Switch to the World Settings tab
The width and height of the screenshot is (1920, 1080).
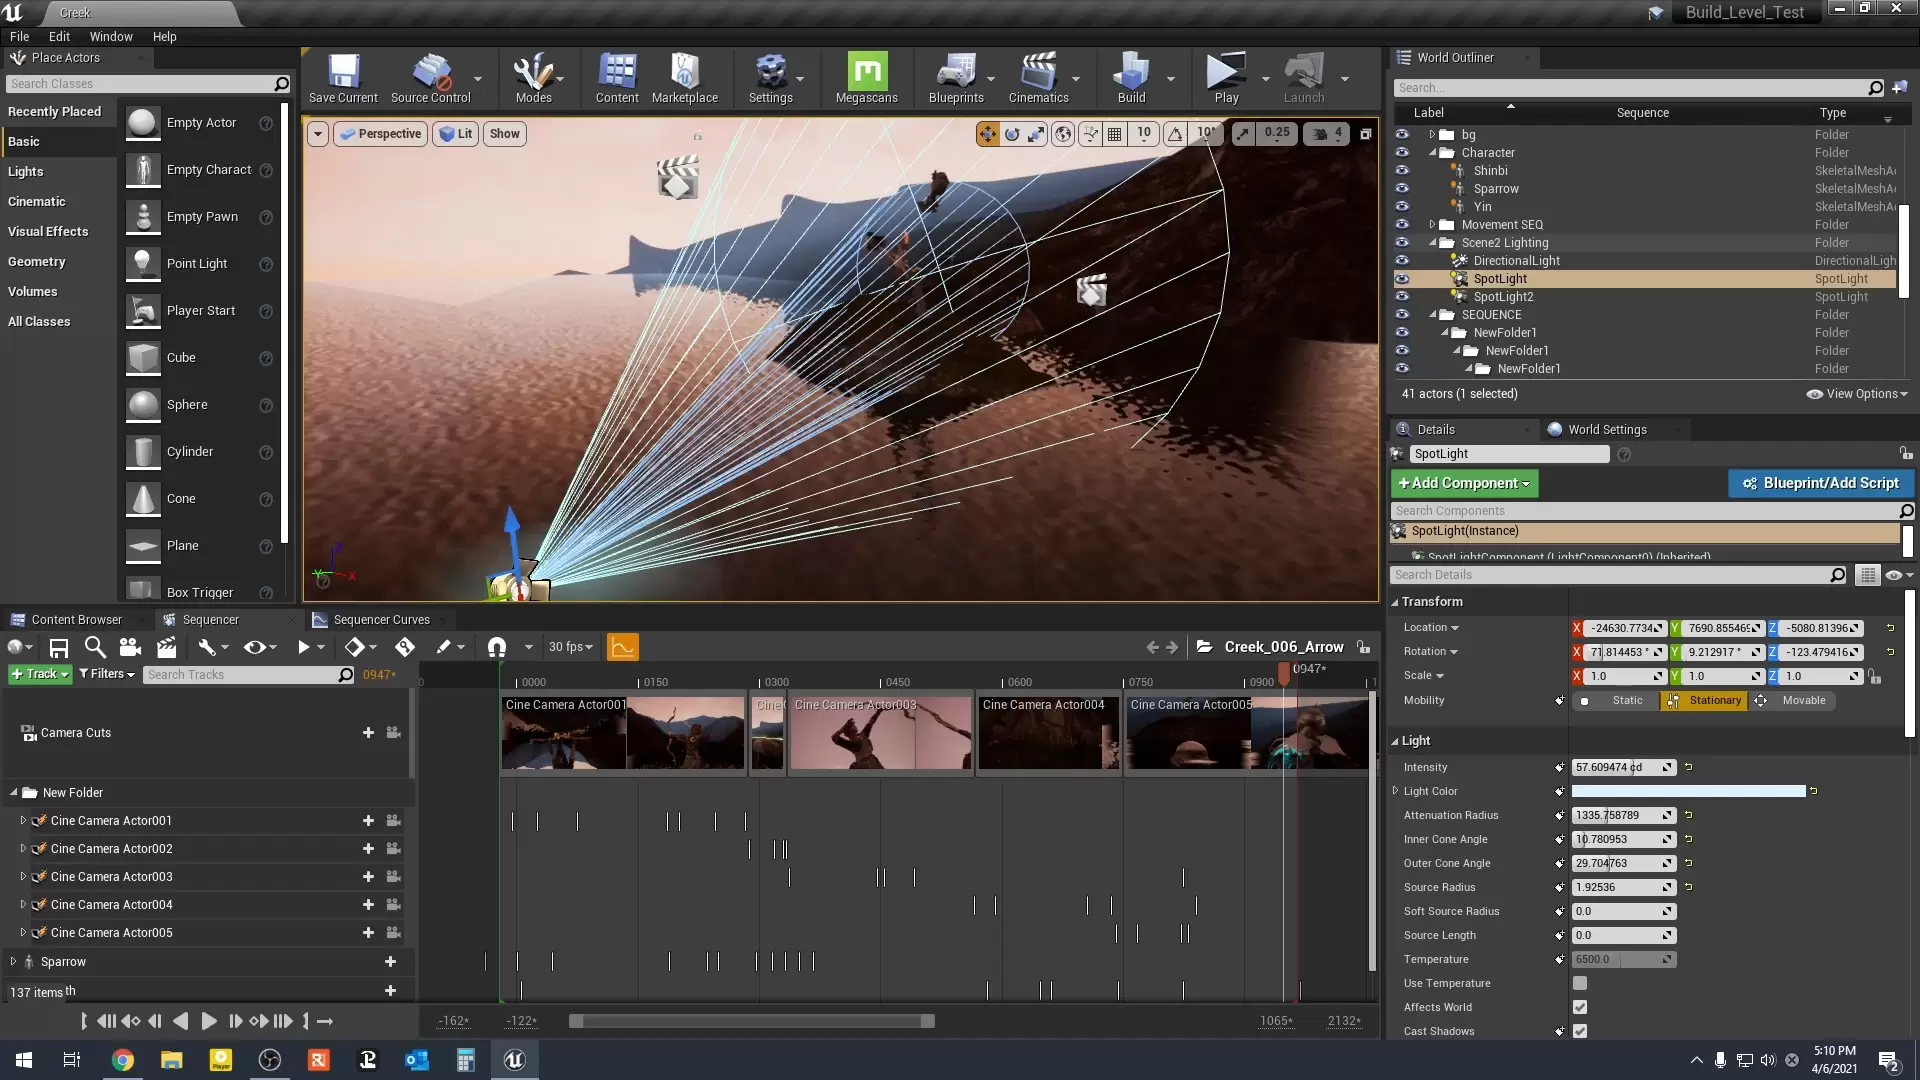1606,430
